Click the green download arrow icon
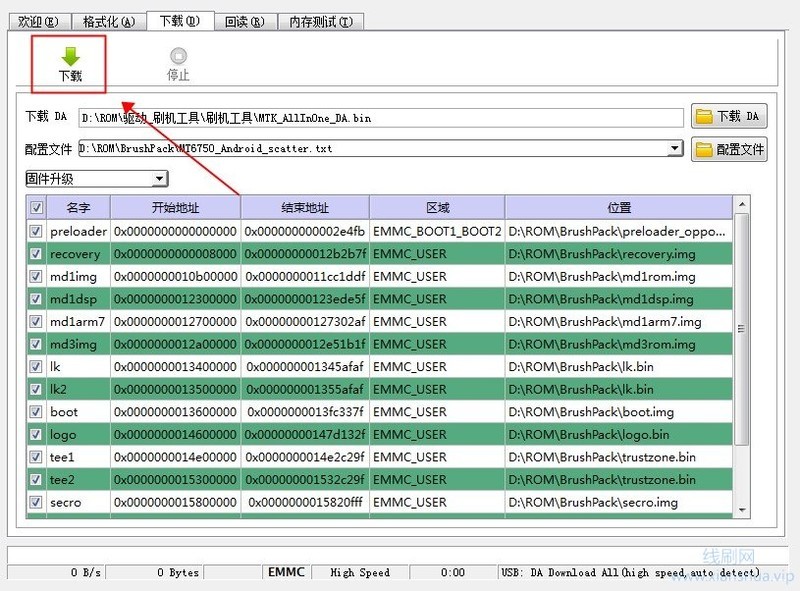 click(x=70, y=57)
